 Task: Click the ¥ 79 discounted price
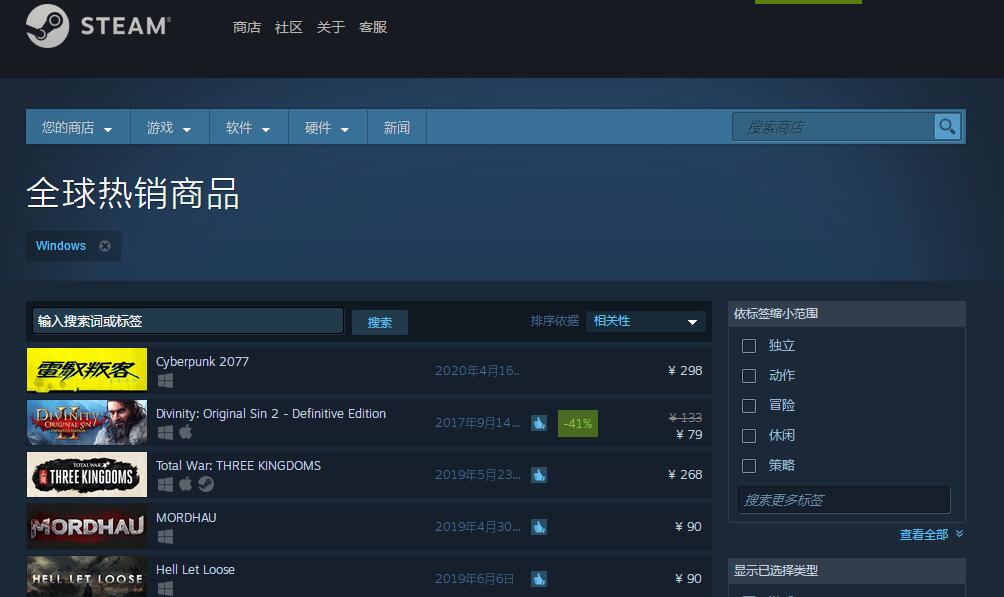689,434
